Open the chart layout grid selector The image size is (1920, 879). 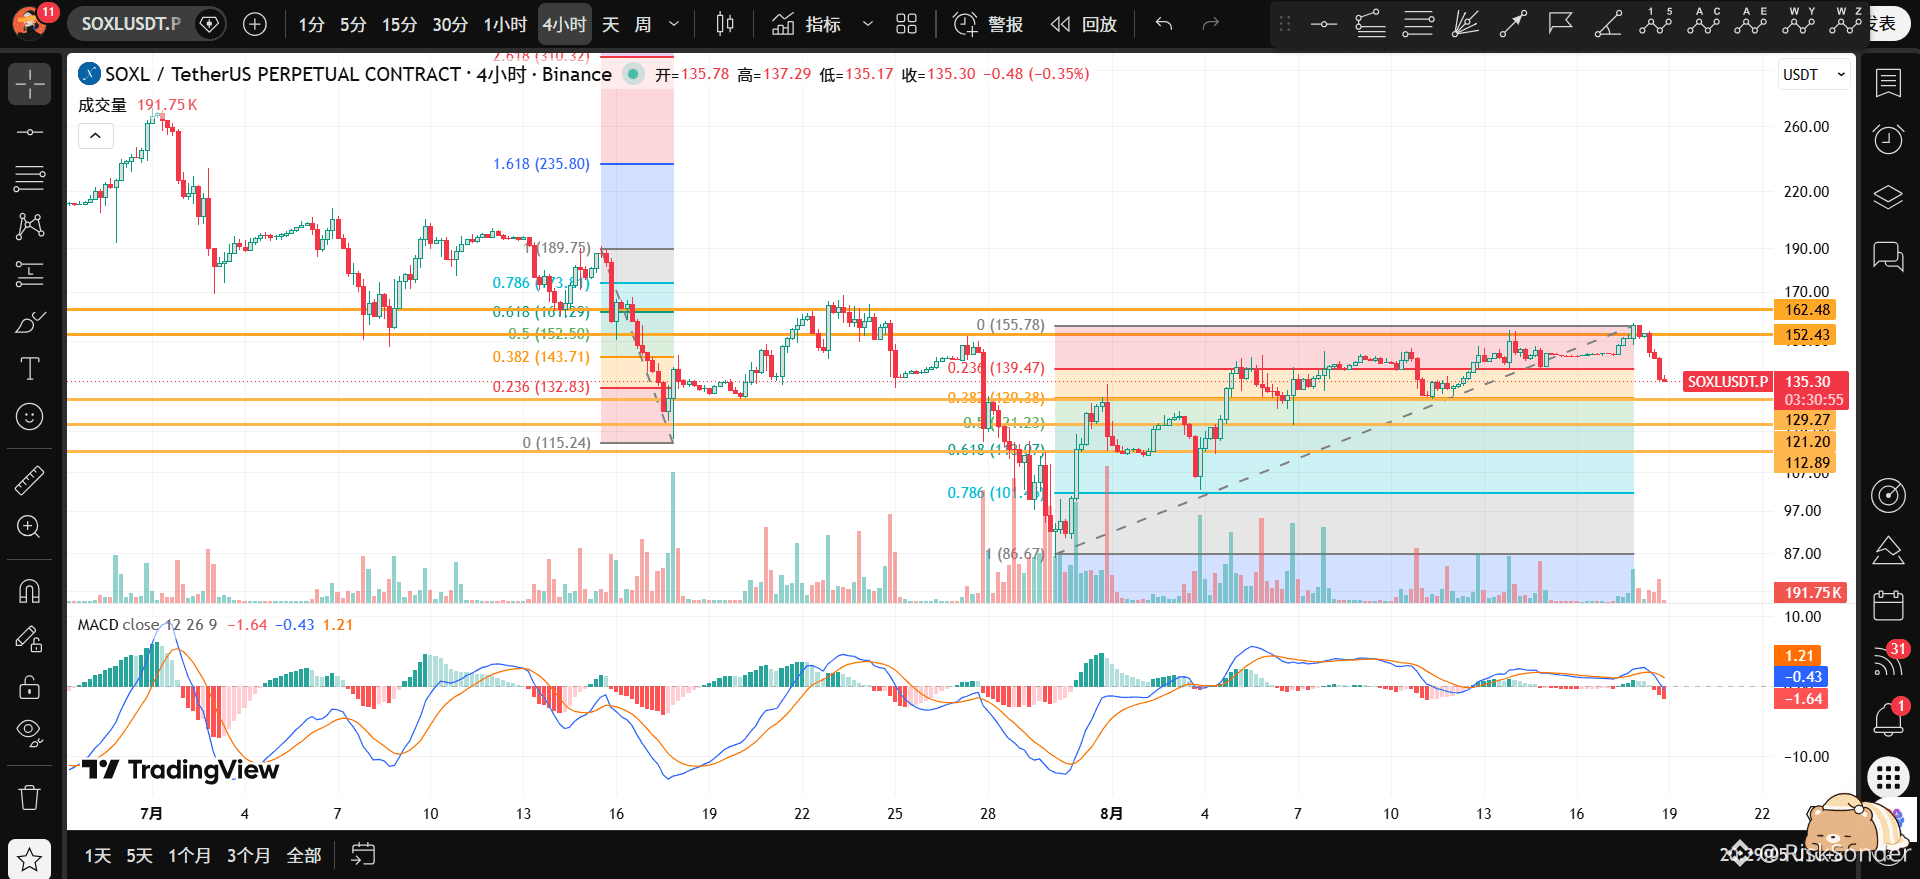906,24
